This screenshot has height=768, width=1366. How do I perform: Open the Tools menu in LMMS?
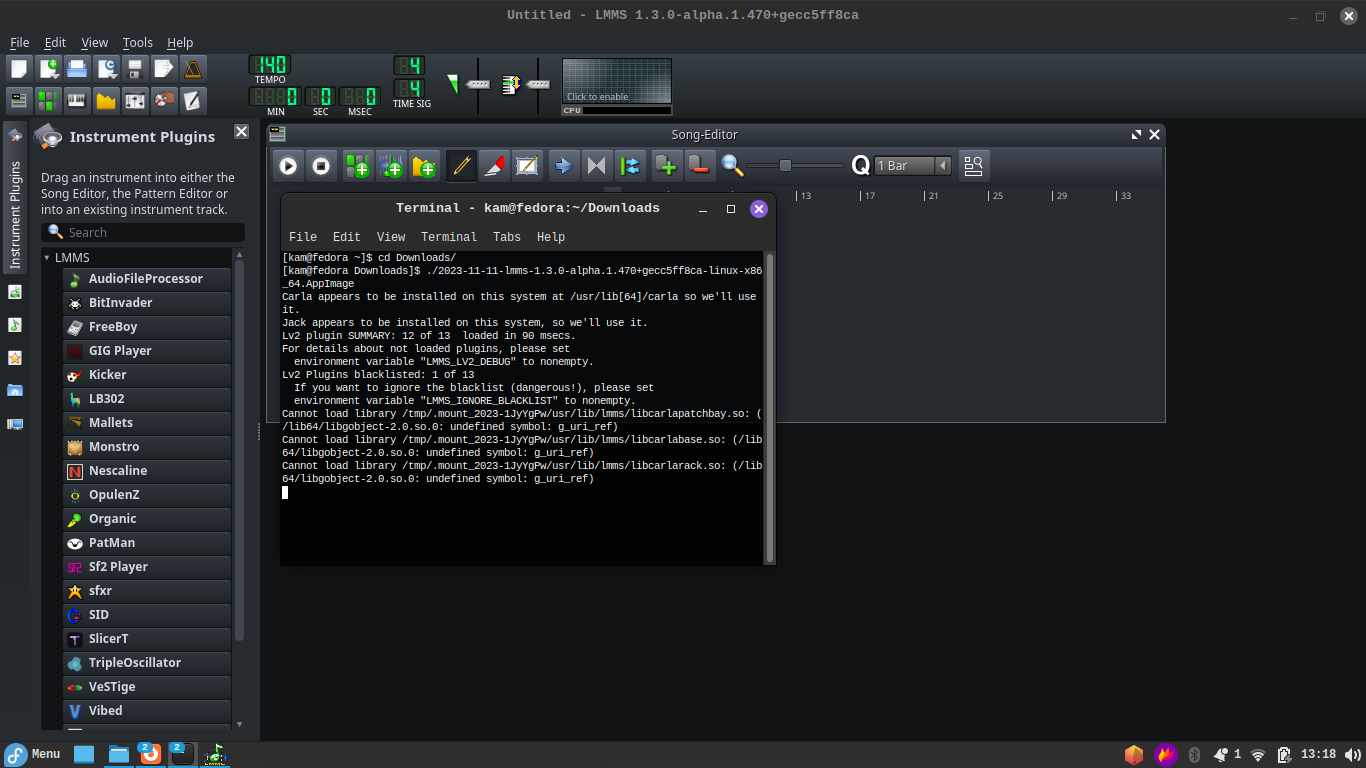pyautogui.click(x=137, y=42)
